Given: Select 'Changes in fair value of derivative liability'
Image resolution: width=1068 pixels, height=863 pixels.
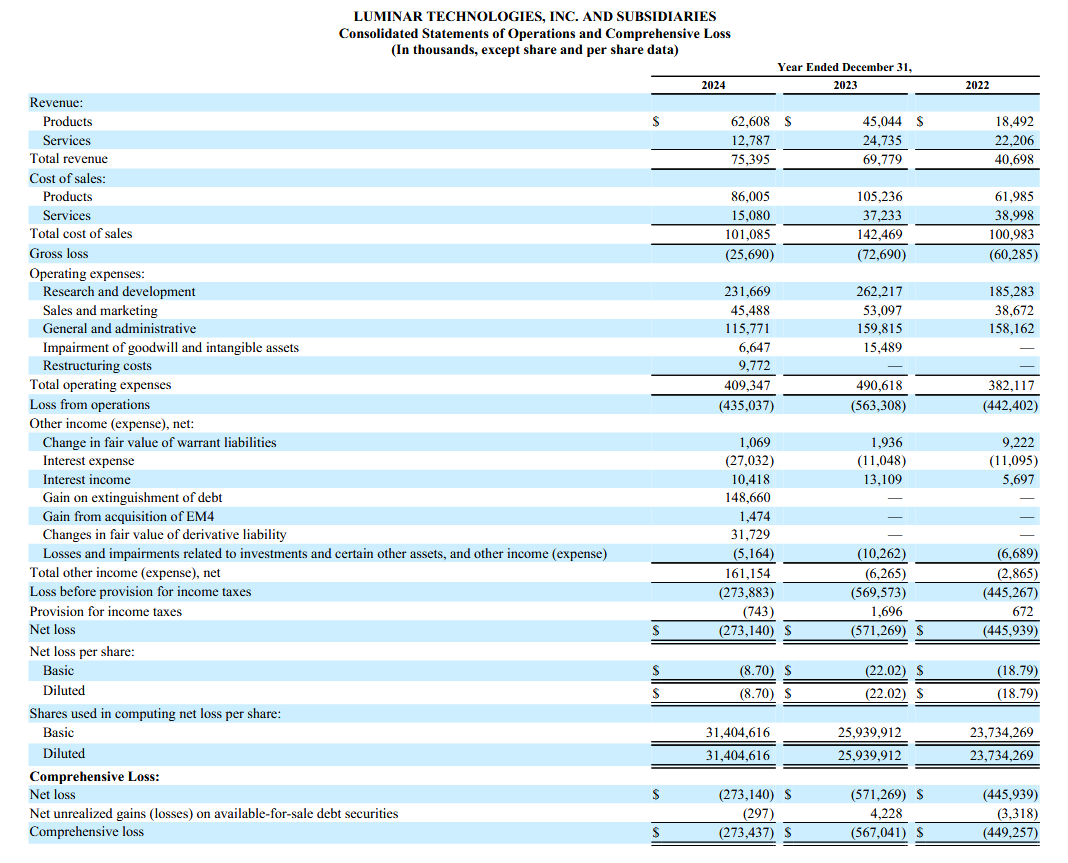Looking at the screenshot, I should tap(164, 535).
